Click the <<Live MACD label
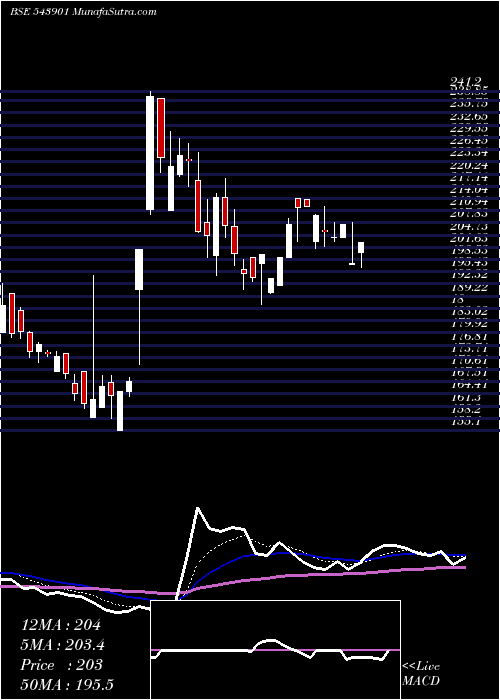500x700 pixels. [421, 673]
